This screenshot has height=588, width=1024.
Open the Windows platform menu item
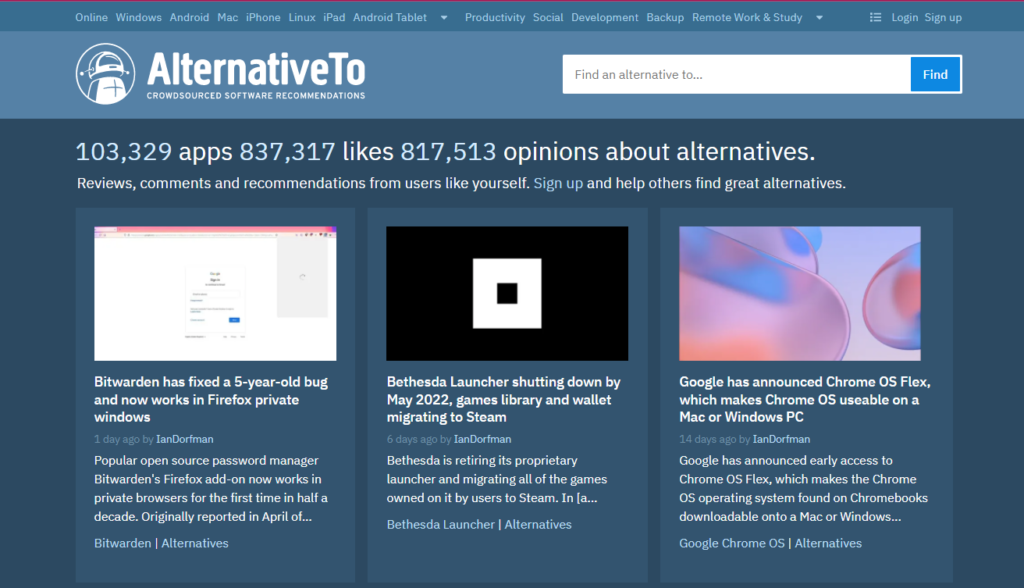[138, 17]
